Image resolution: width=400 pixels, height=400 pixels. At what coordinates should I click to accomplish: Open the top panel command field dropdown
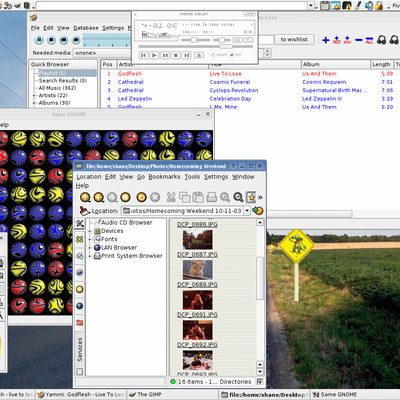[x=311, y=6]
